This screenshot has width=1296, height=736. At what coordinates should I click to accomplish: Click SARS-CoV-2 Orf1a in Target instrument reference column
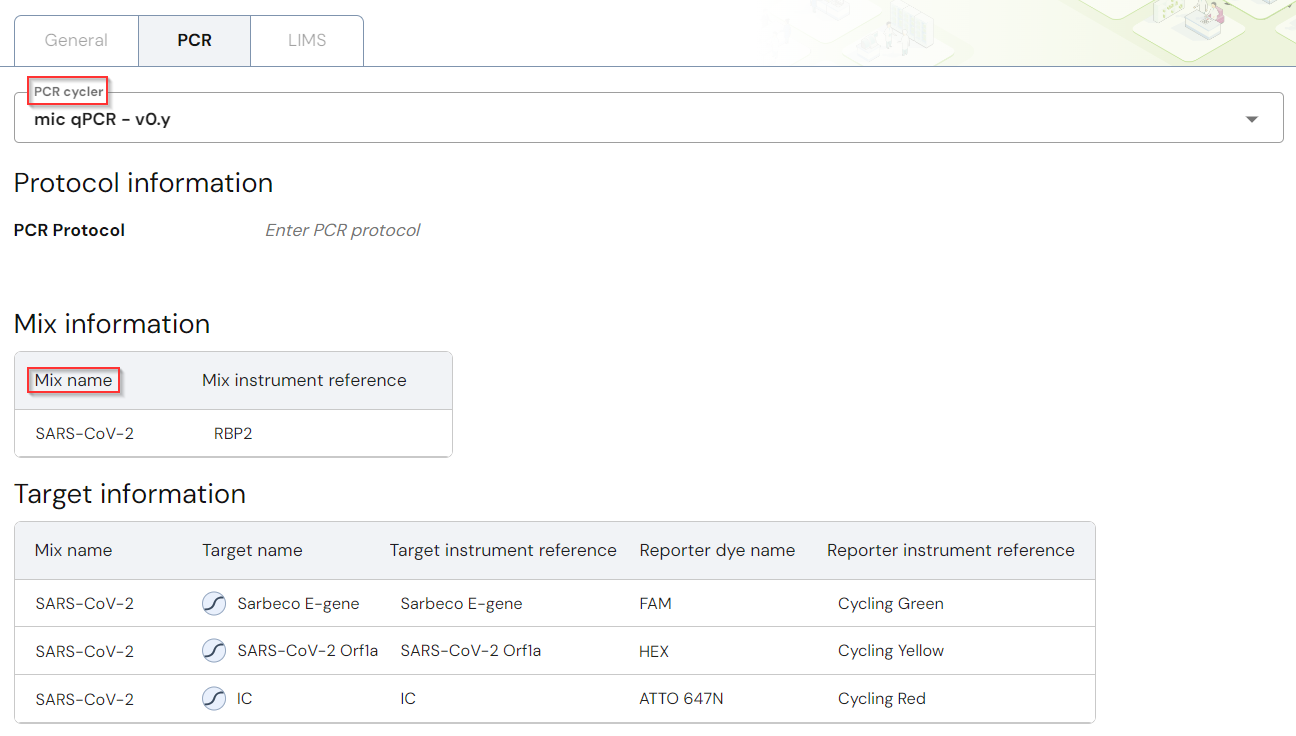coord(470,651)
